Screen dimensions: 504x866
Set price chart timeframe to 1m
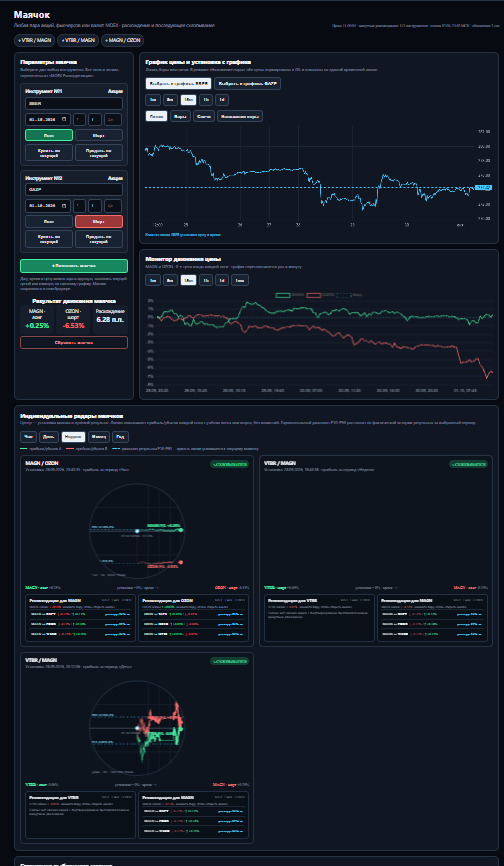point(153,100)
